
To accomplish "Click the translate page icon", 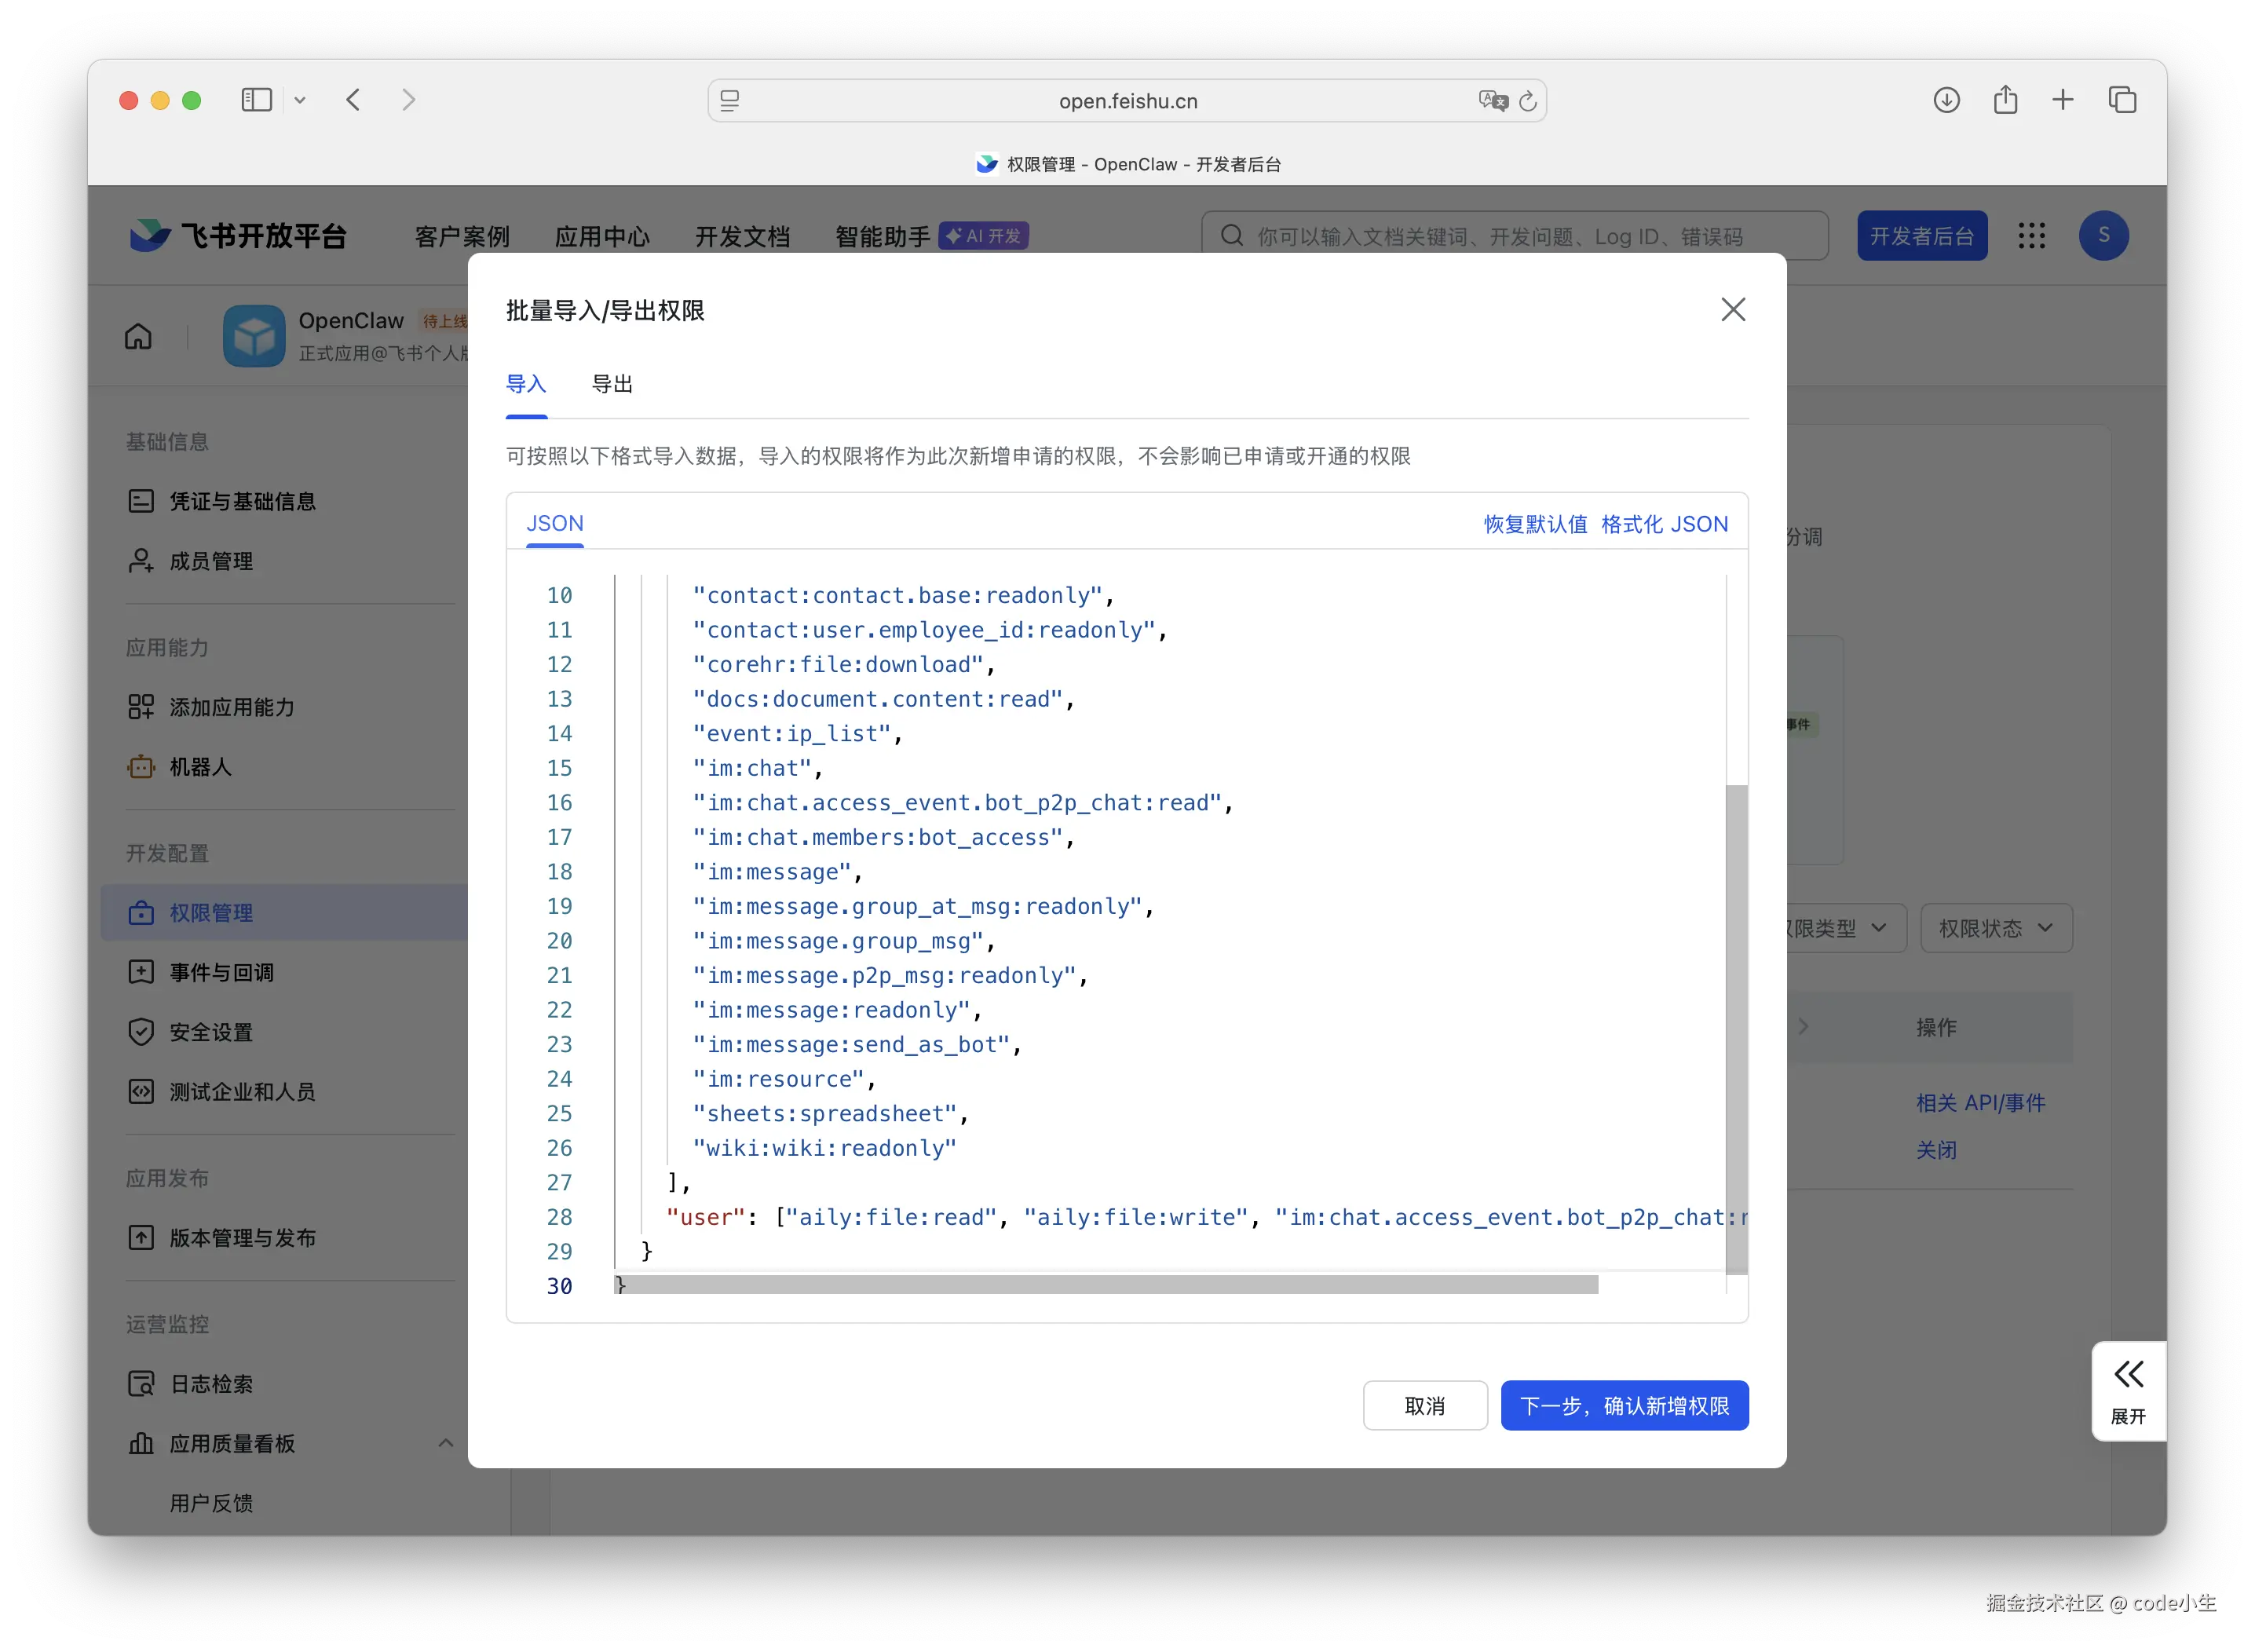I will tap(1492, 100).
